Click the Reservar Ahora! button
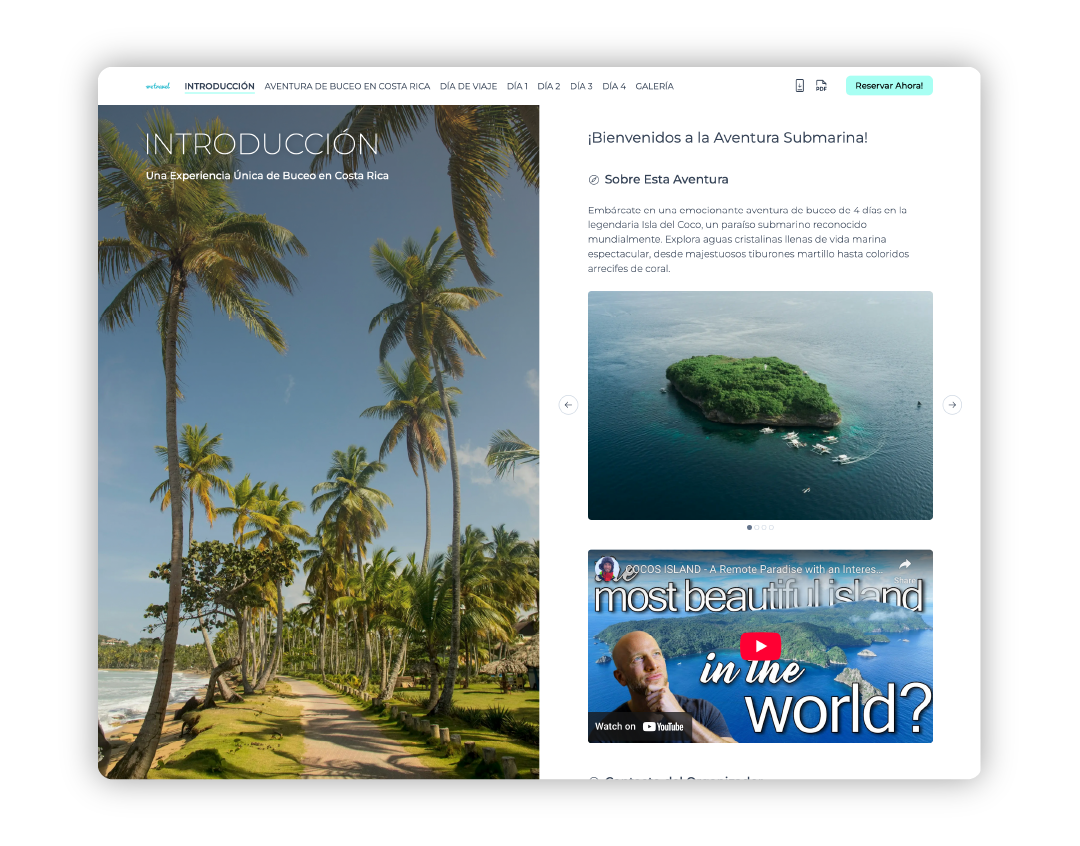Viewport: 1080px width, 846px height. (x=889, y=85)
